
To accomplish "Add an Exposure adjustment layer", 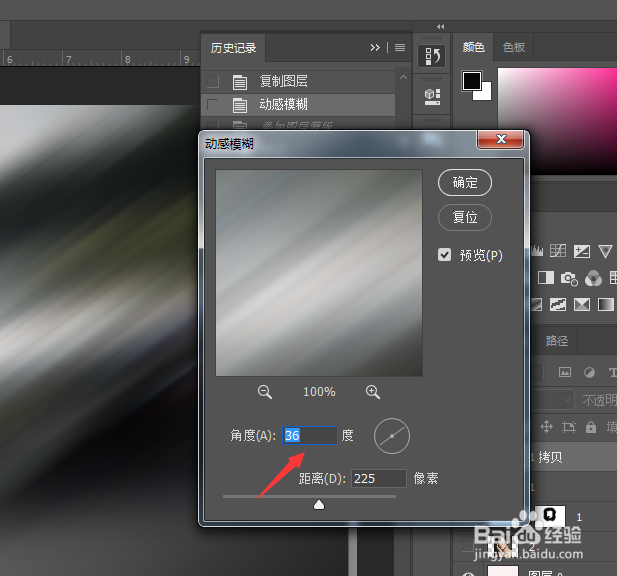I will click(x=582, y=251).
